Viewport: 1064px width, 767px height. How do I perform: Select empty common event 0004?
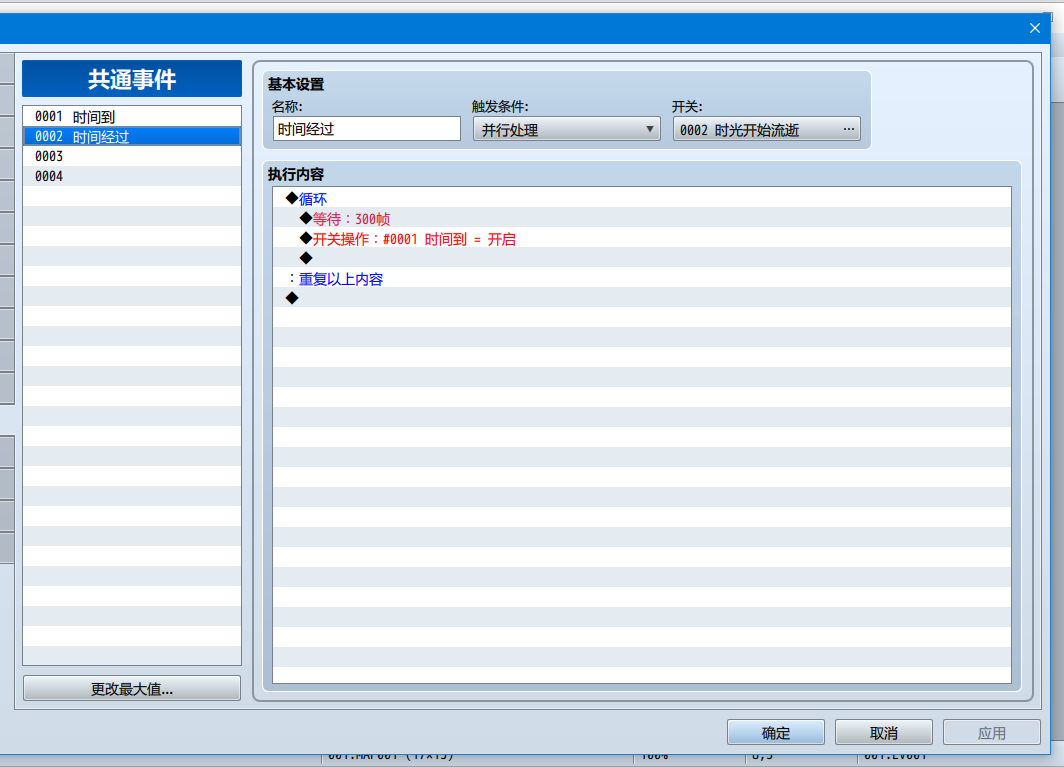click(x=132, y=176)
